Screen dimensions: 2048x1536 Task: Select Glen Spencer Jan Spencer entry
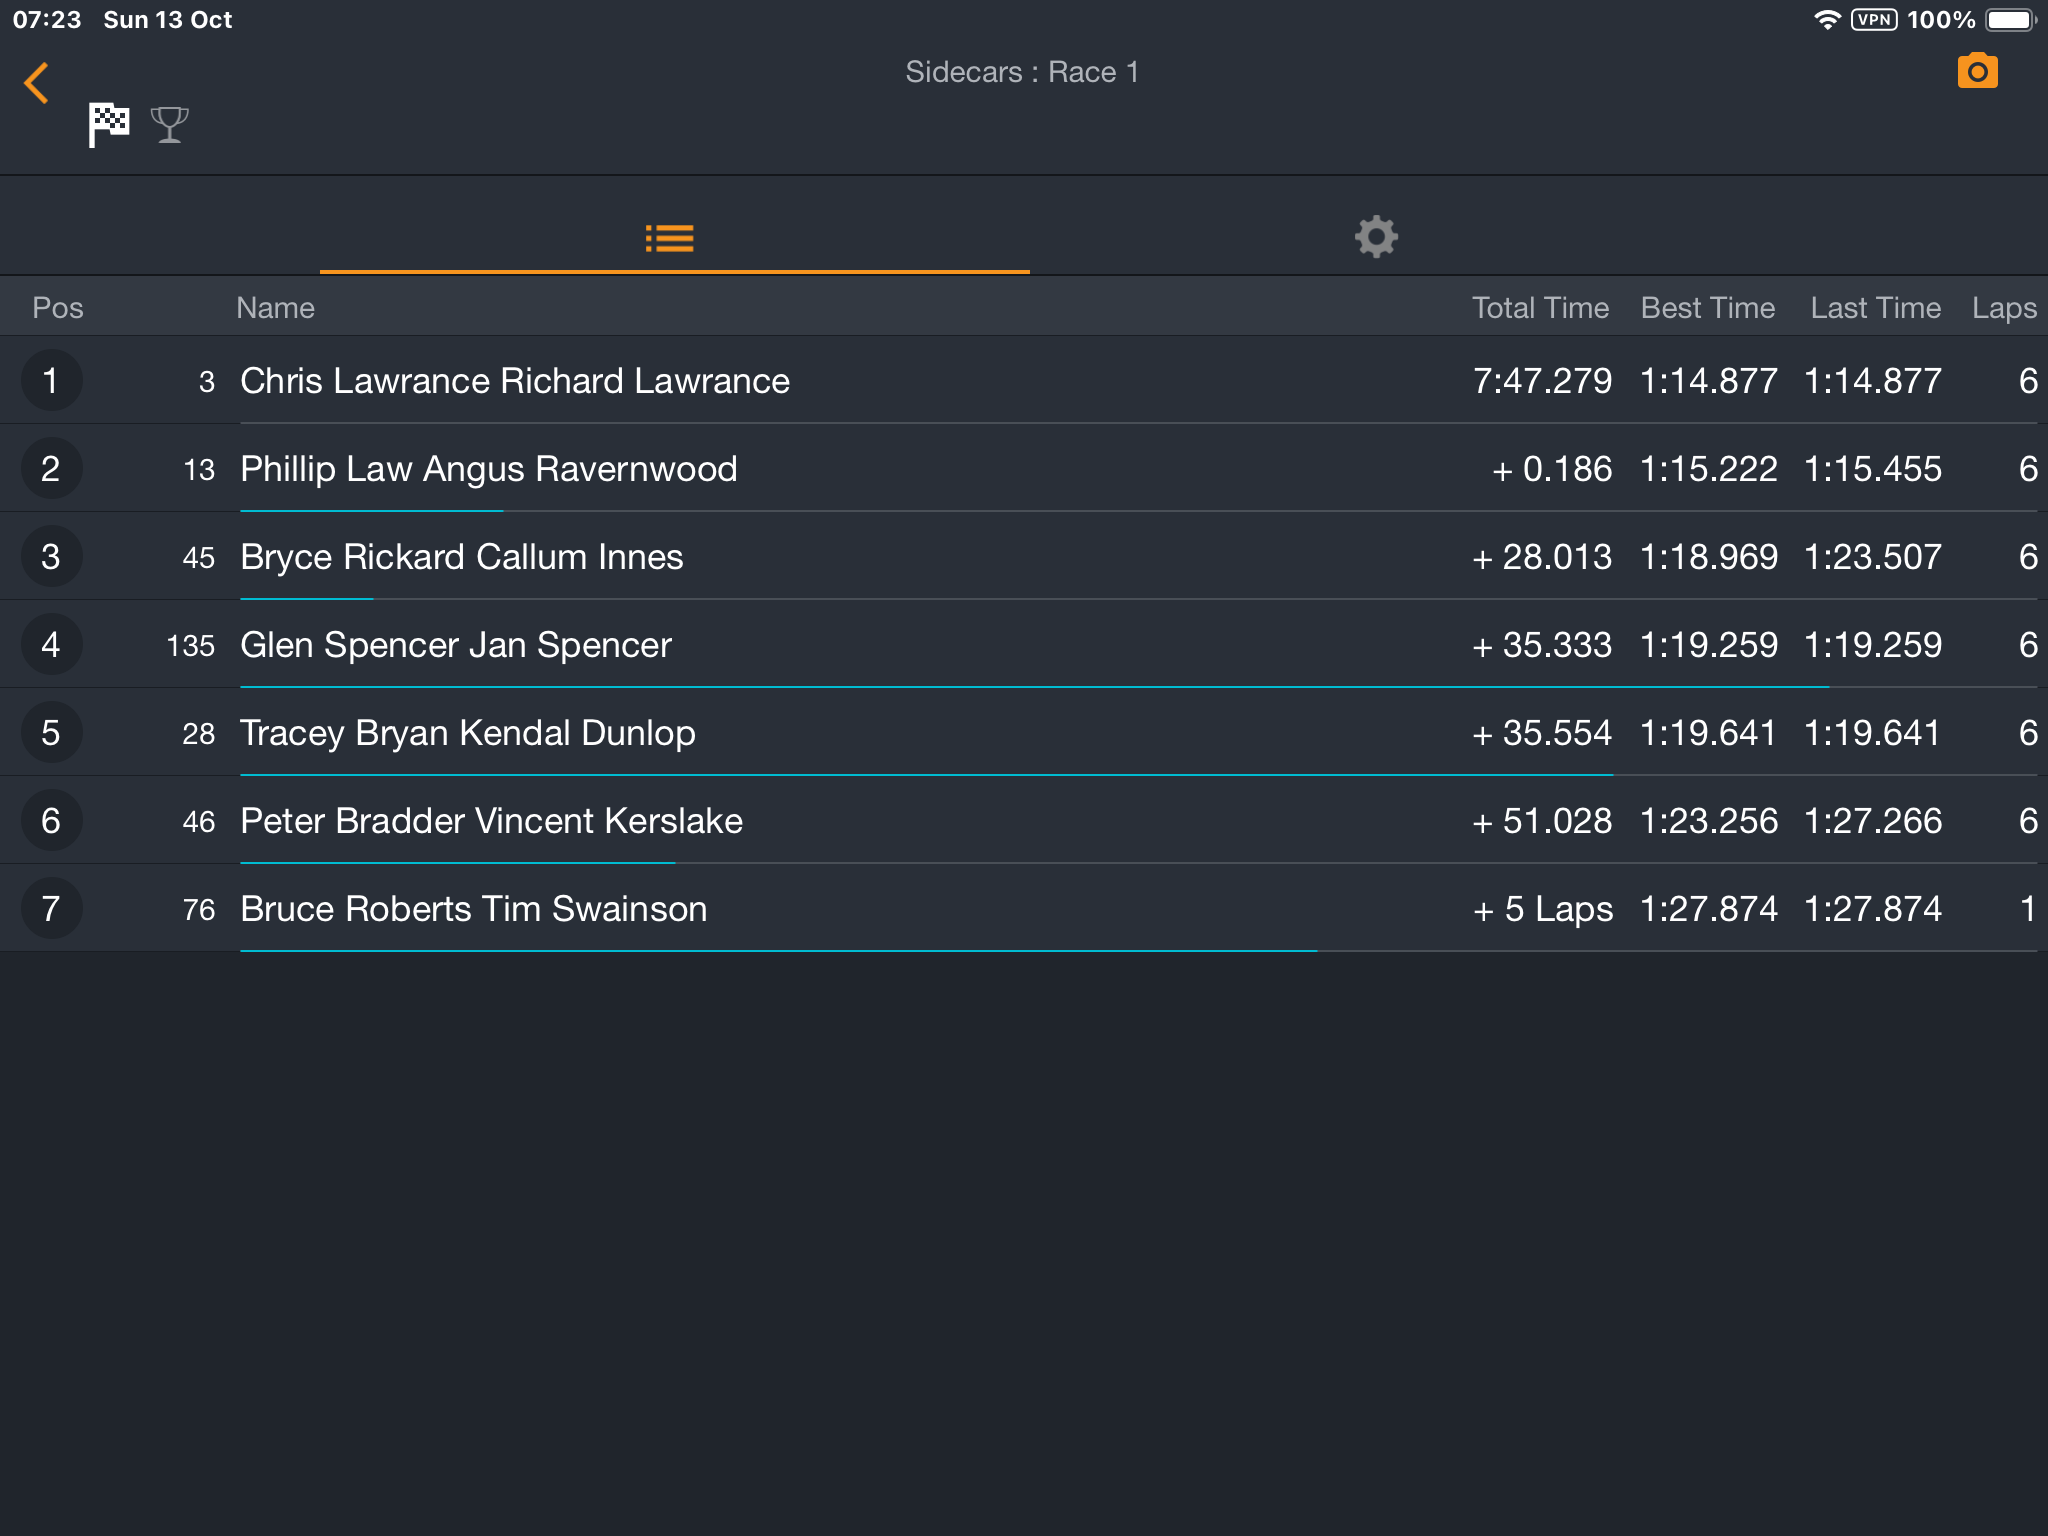(1024, 645)
